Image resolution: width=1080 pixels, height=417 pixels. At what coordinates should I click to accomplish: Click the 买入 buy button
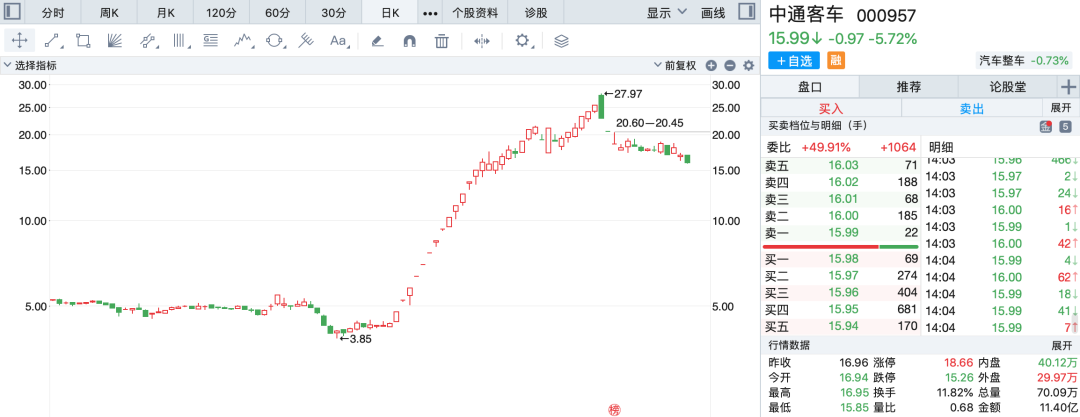[831, 108]
